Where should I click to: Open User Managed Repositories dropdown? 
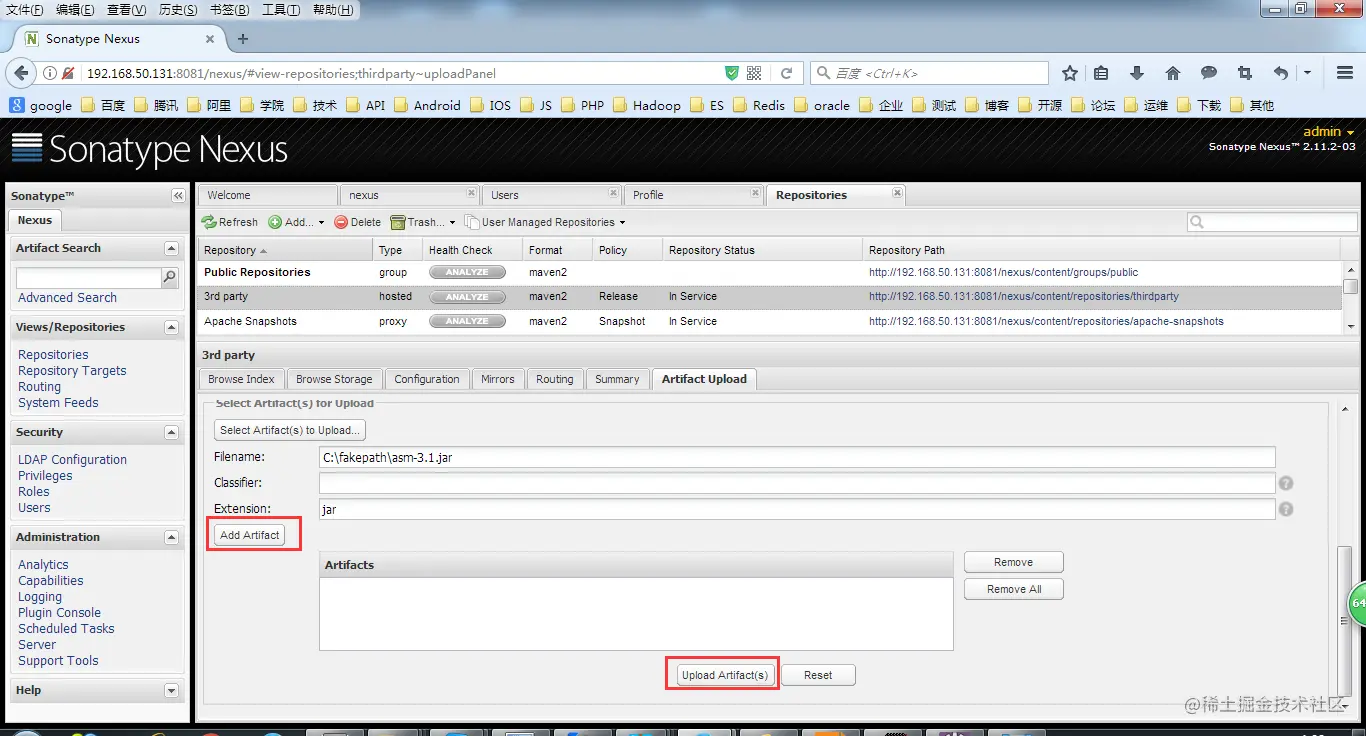point(545,222)
